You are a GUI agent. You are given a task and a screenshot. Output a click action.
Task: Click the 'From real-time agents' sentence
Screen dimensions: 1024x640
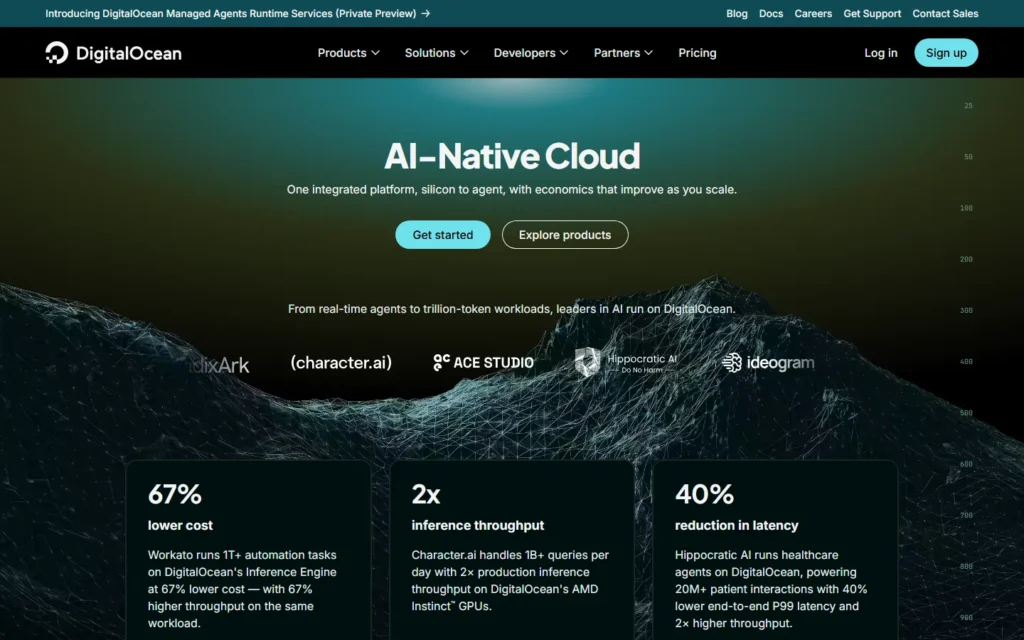pos(512,309)
